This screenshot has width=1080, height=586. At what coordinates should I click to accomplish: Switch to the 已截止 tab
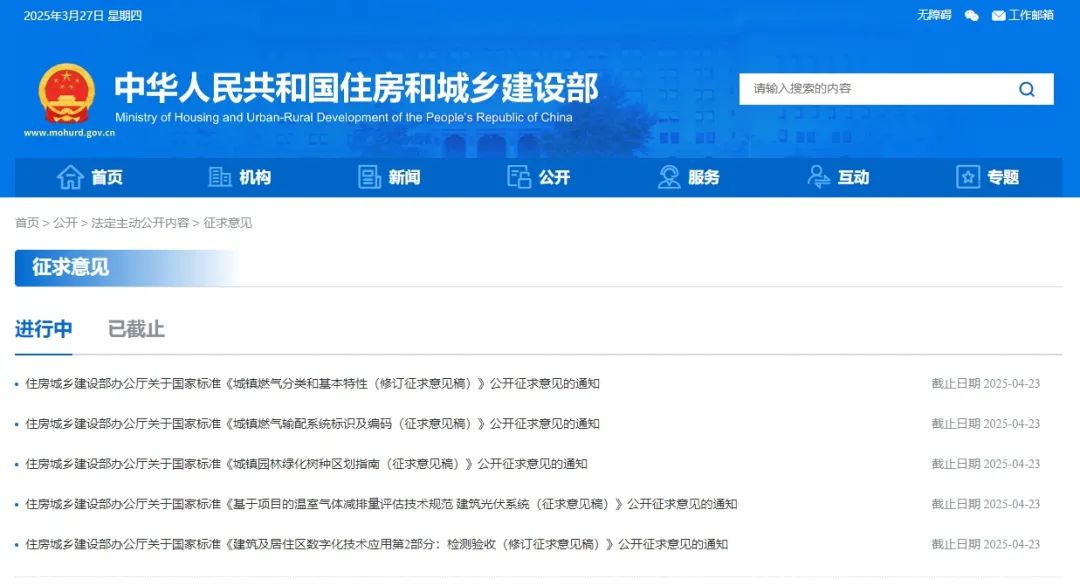136,329
